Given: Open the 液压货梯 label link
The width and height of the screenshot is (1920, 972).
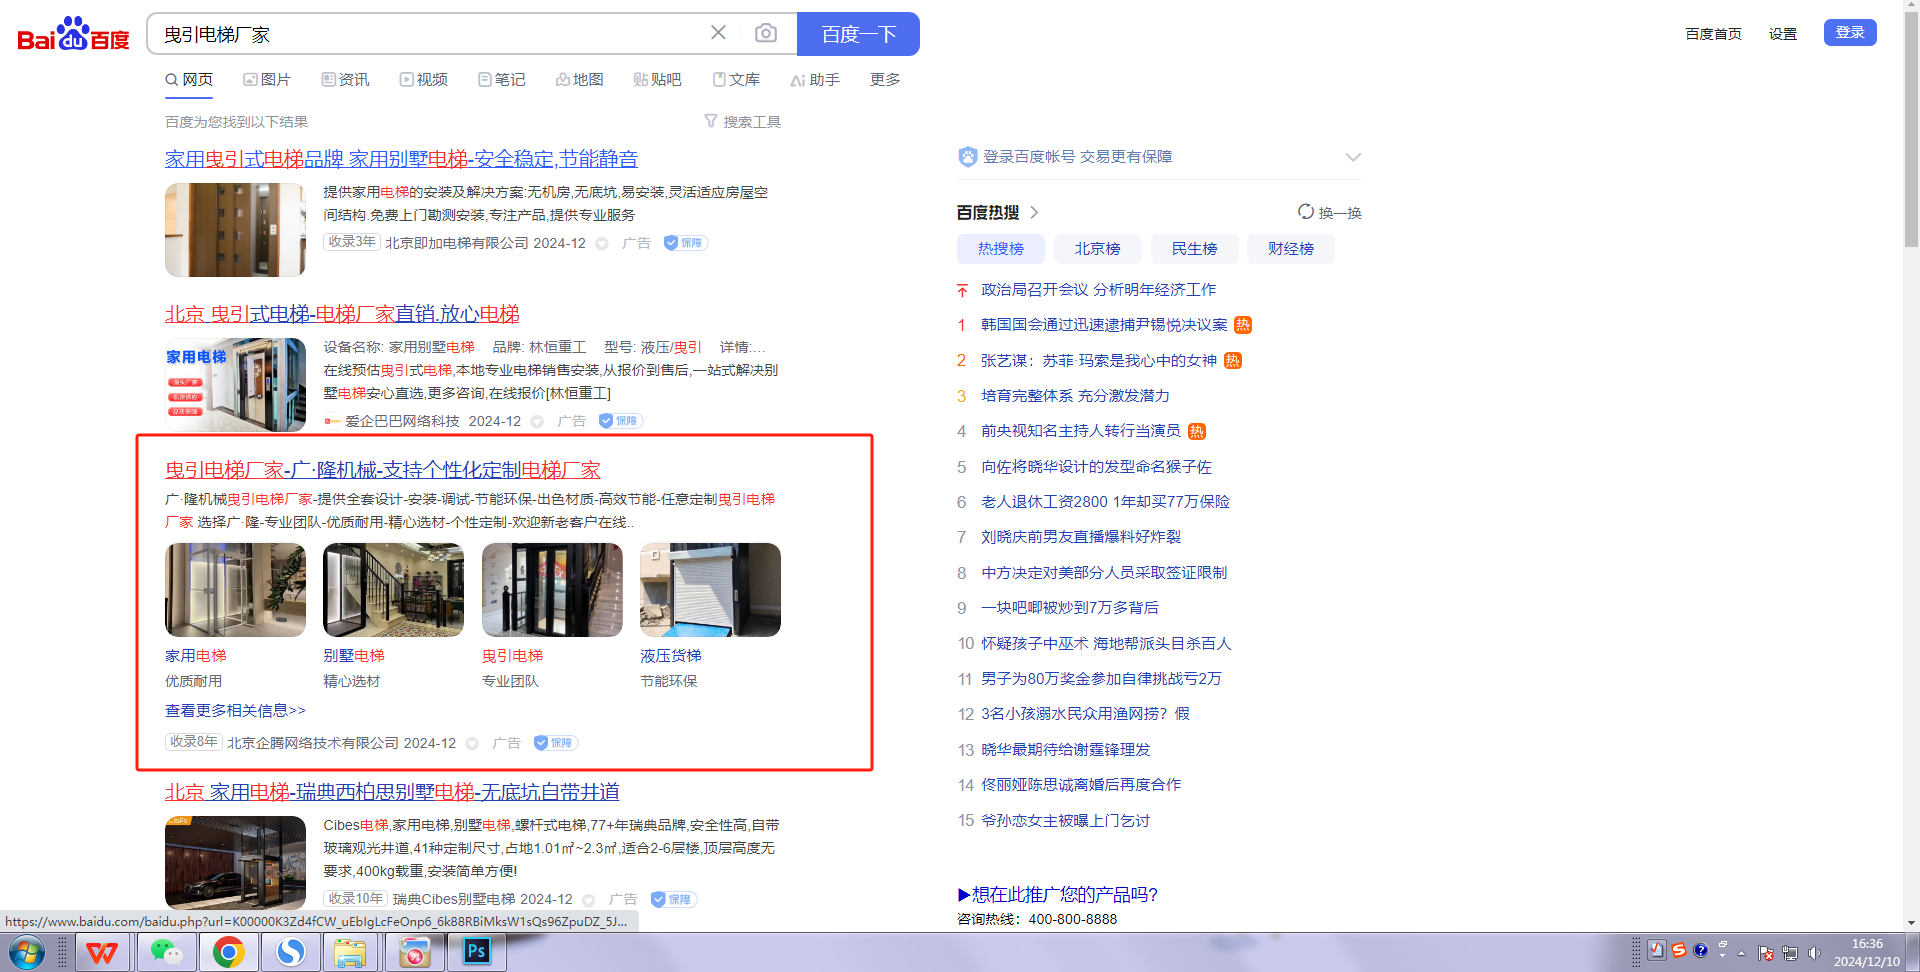Looking at the screenshot, I should [x=671, y=656].
